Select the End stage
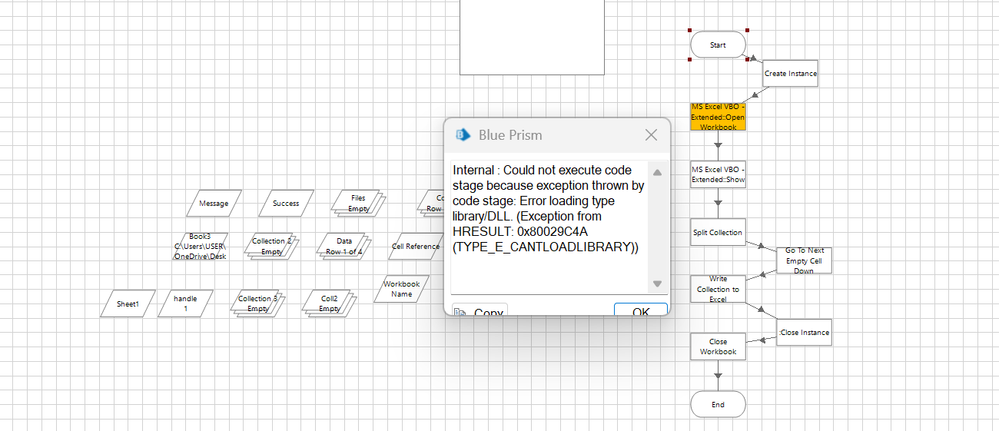This screenshot has height=431, width=999. 718,404
